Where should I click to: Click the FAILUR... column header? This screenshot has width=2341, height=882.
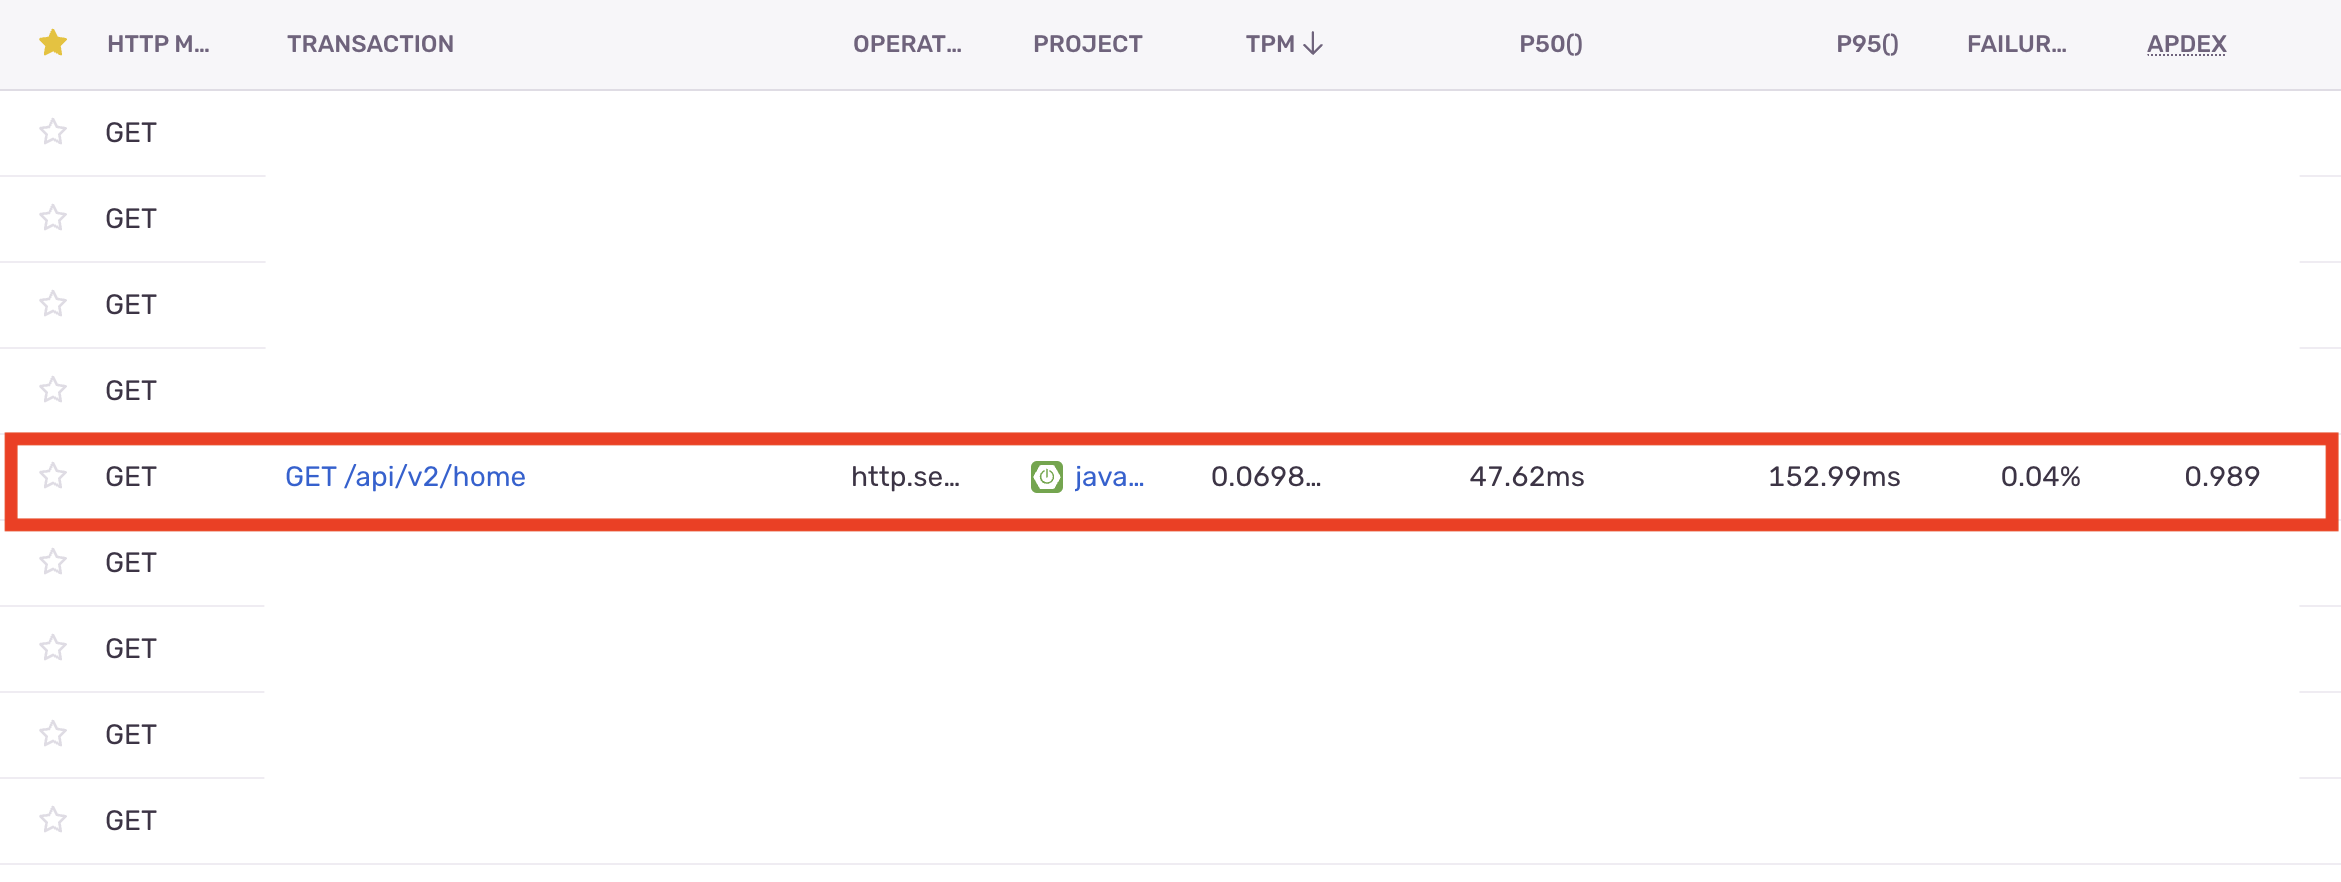(2016, 44)
